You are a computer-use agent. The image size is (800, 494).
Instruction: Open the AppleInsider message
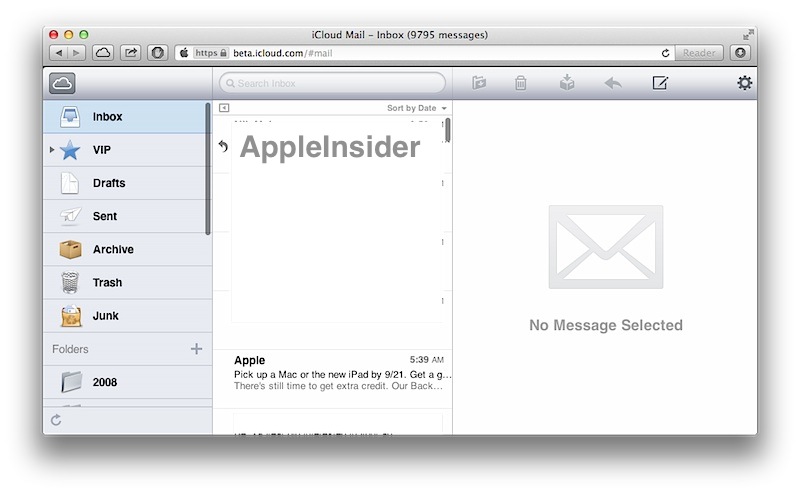[333, 146]
